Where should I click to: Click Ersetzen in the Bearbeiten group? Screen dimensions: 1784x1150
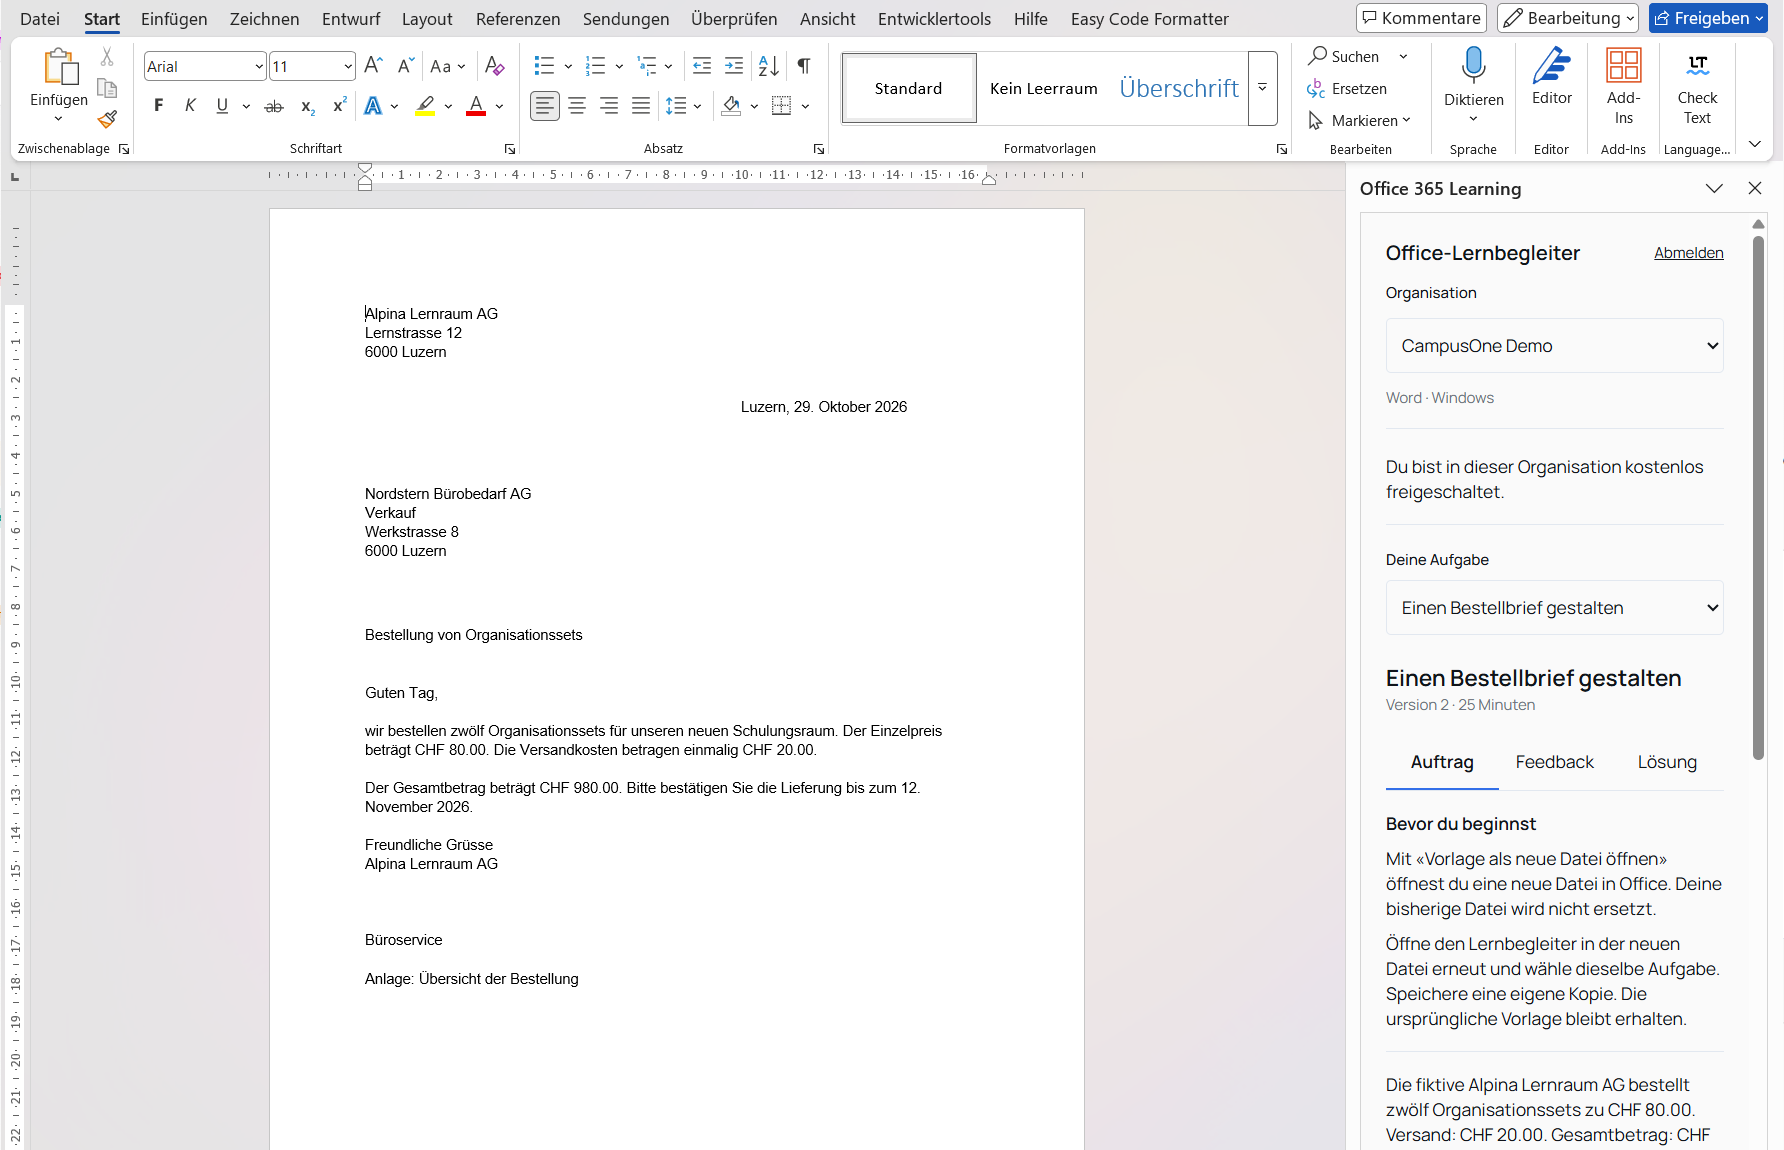1347,89
